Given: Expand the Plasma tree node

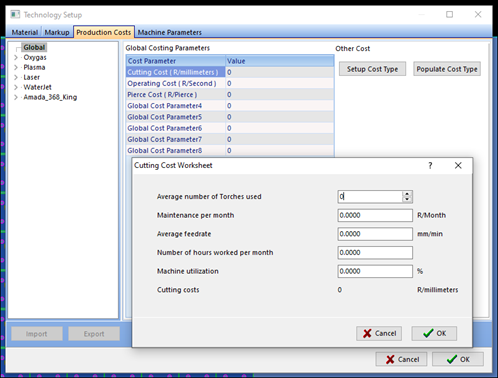Looking at the screenshot, I should coord(16,67).
